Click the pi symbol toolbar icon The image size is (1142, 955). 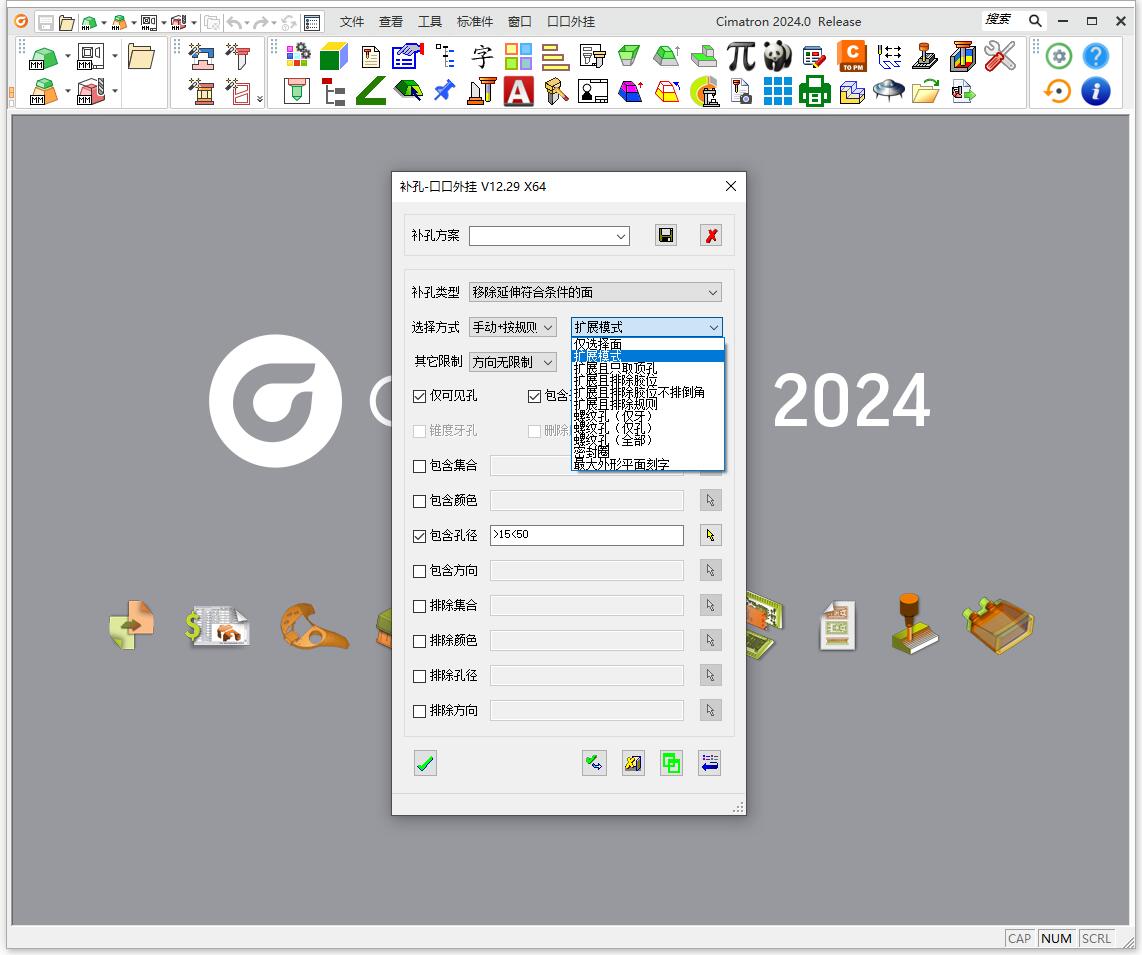[740, 56]
